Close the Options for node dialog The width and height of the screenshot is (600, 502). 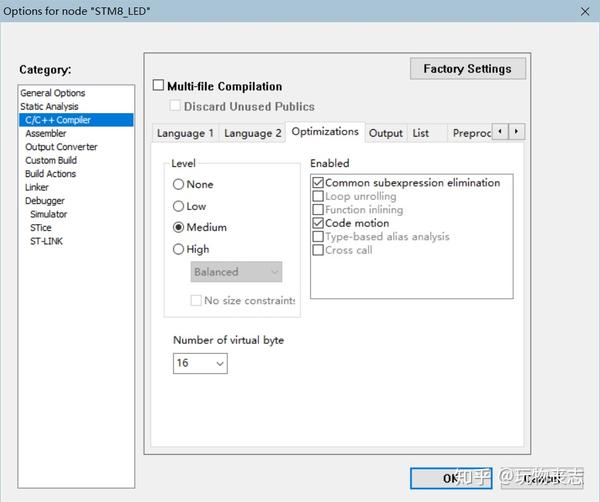pyautogui.click(x=585, y=11)
